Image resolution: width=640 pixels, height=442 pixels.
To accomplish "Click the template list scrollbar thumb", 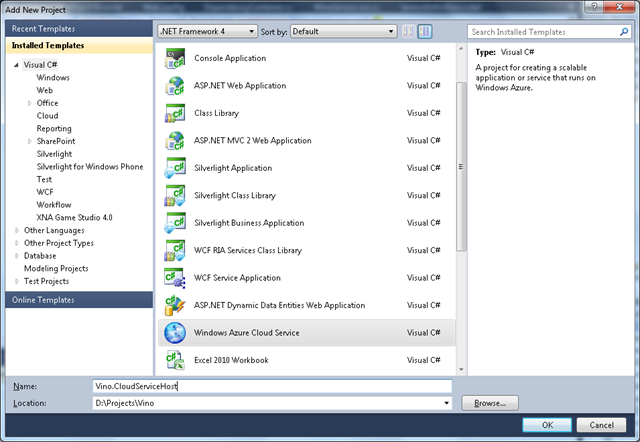I will point(461,167).
